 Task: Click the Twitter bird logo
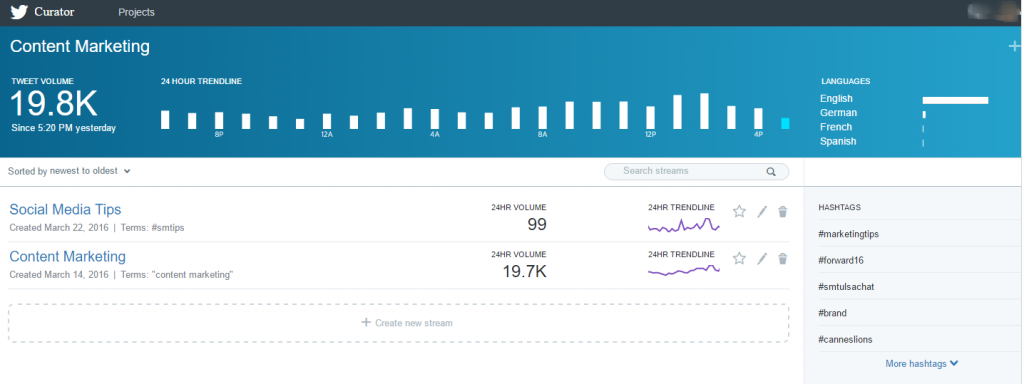[19, 12]
